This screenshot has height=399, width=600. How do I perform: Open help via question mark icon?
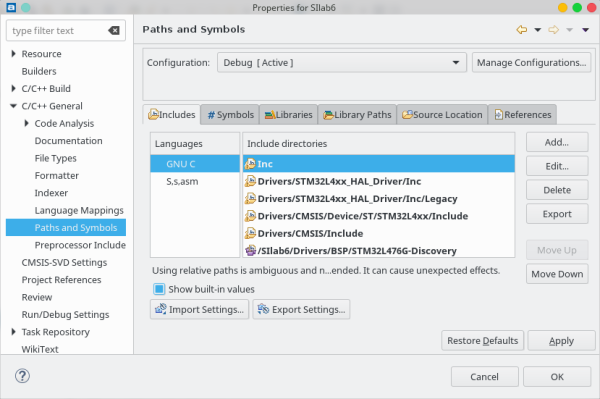click(22, 376)
